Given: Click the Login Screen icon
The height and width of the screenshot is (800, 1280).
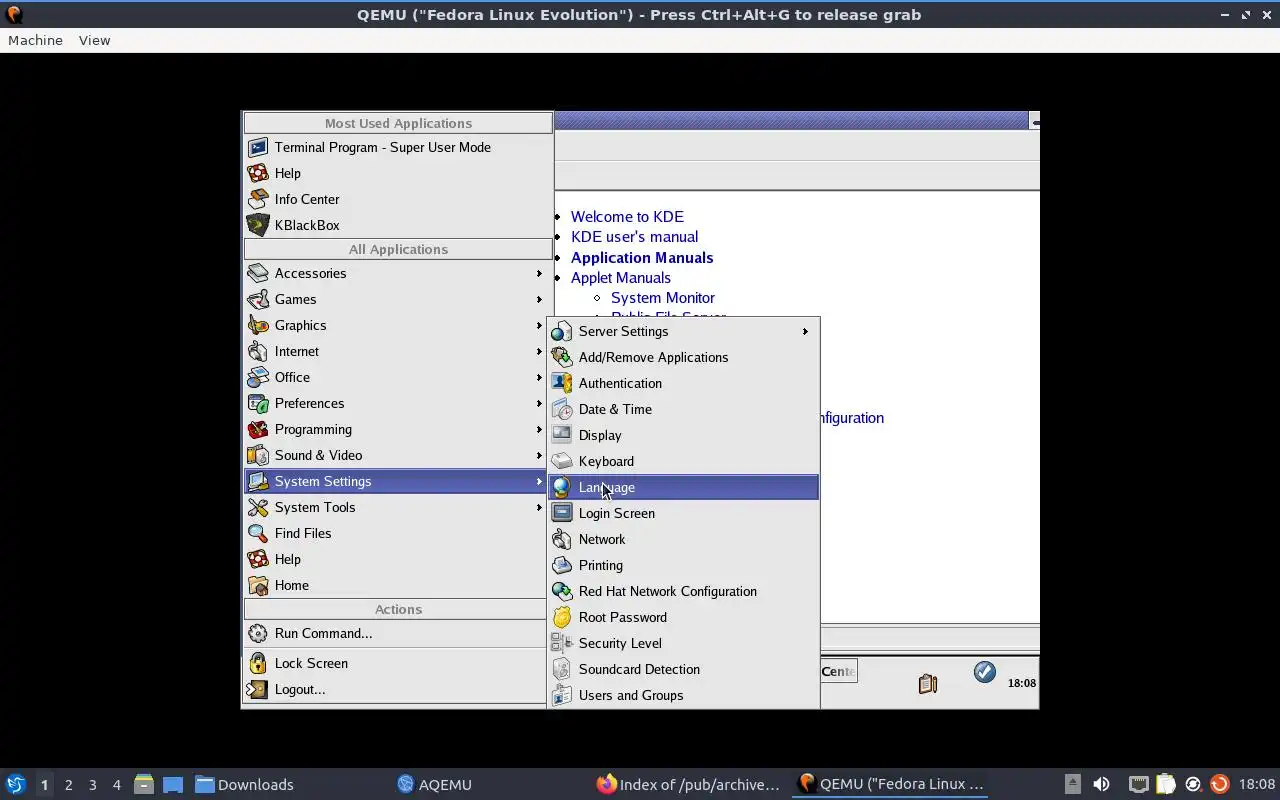Looking at the screenshot, I should point(562,513).
